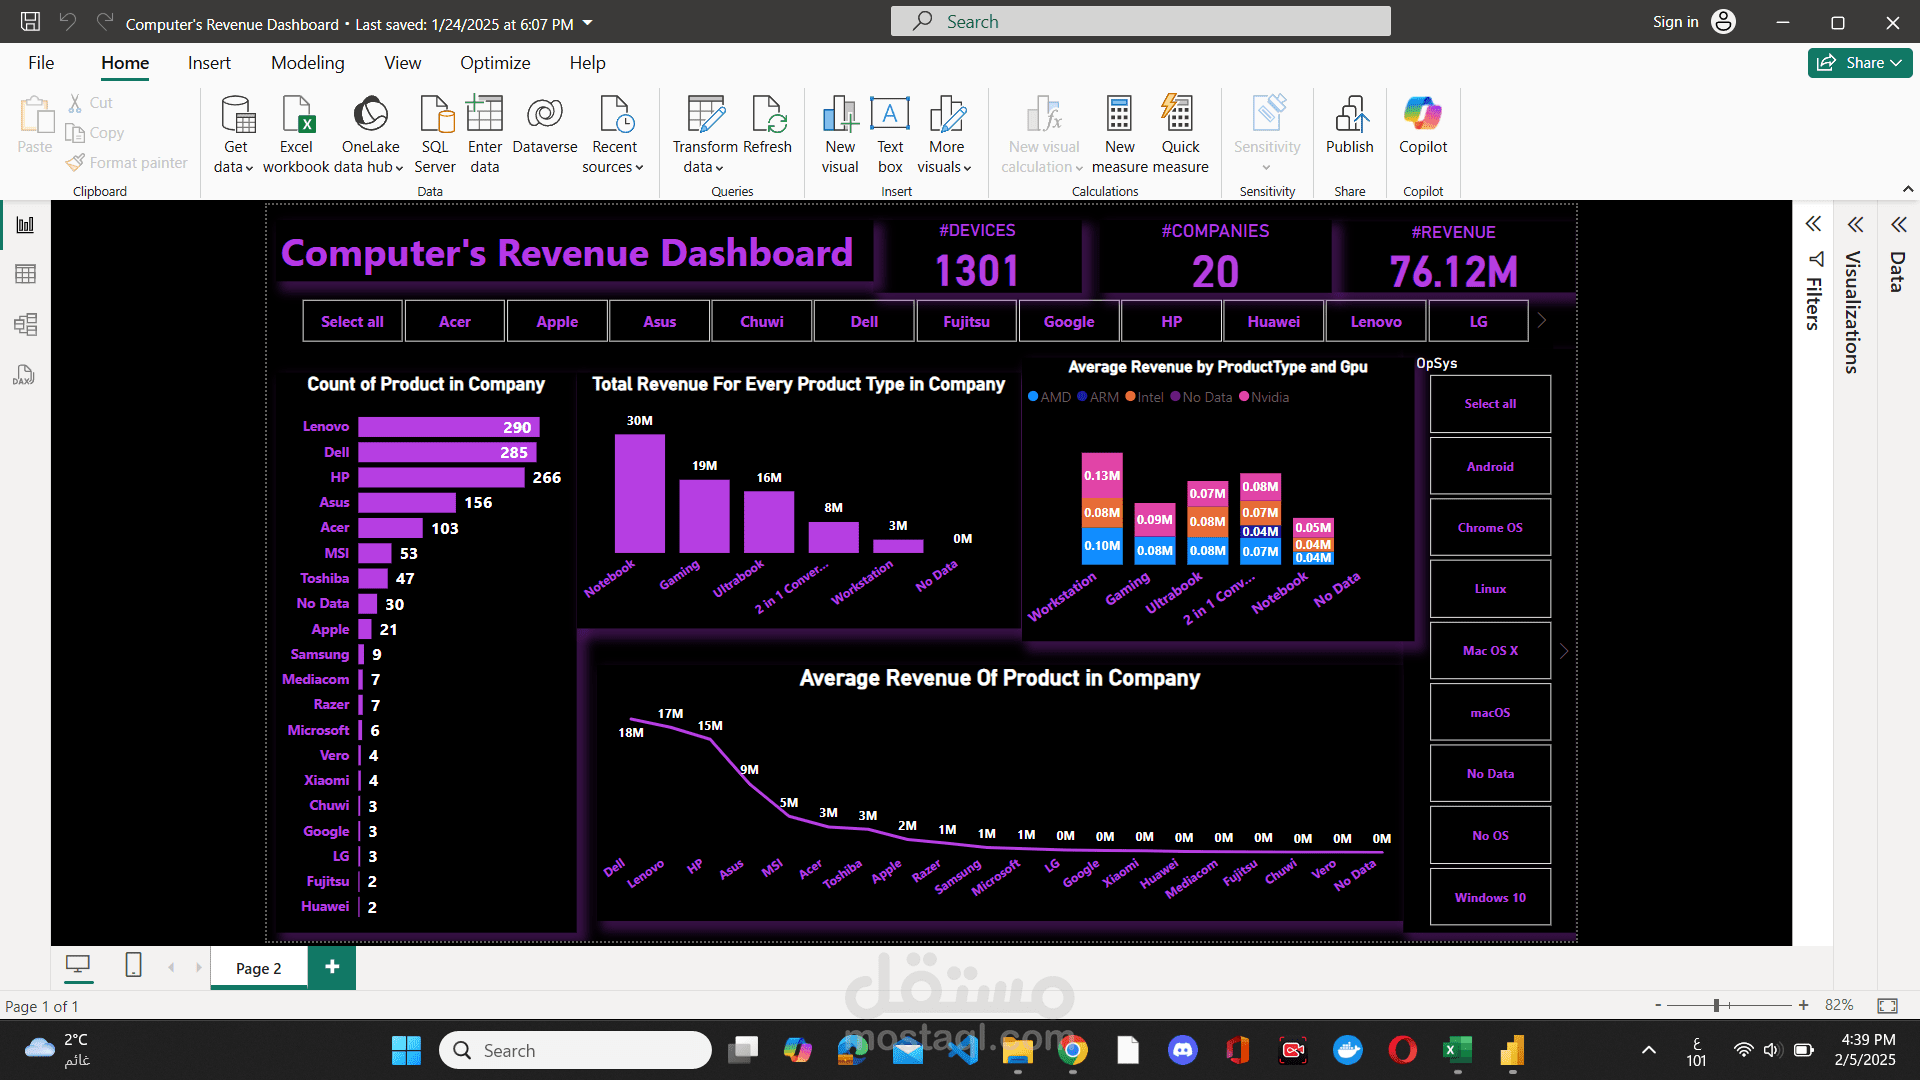Click the Enter data icon
The width and height of the screenshot is (1920, 1080).
pyautogui.click(x=485, y=114)
